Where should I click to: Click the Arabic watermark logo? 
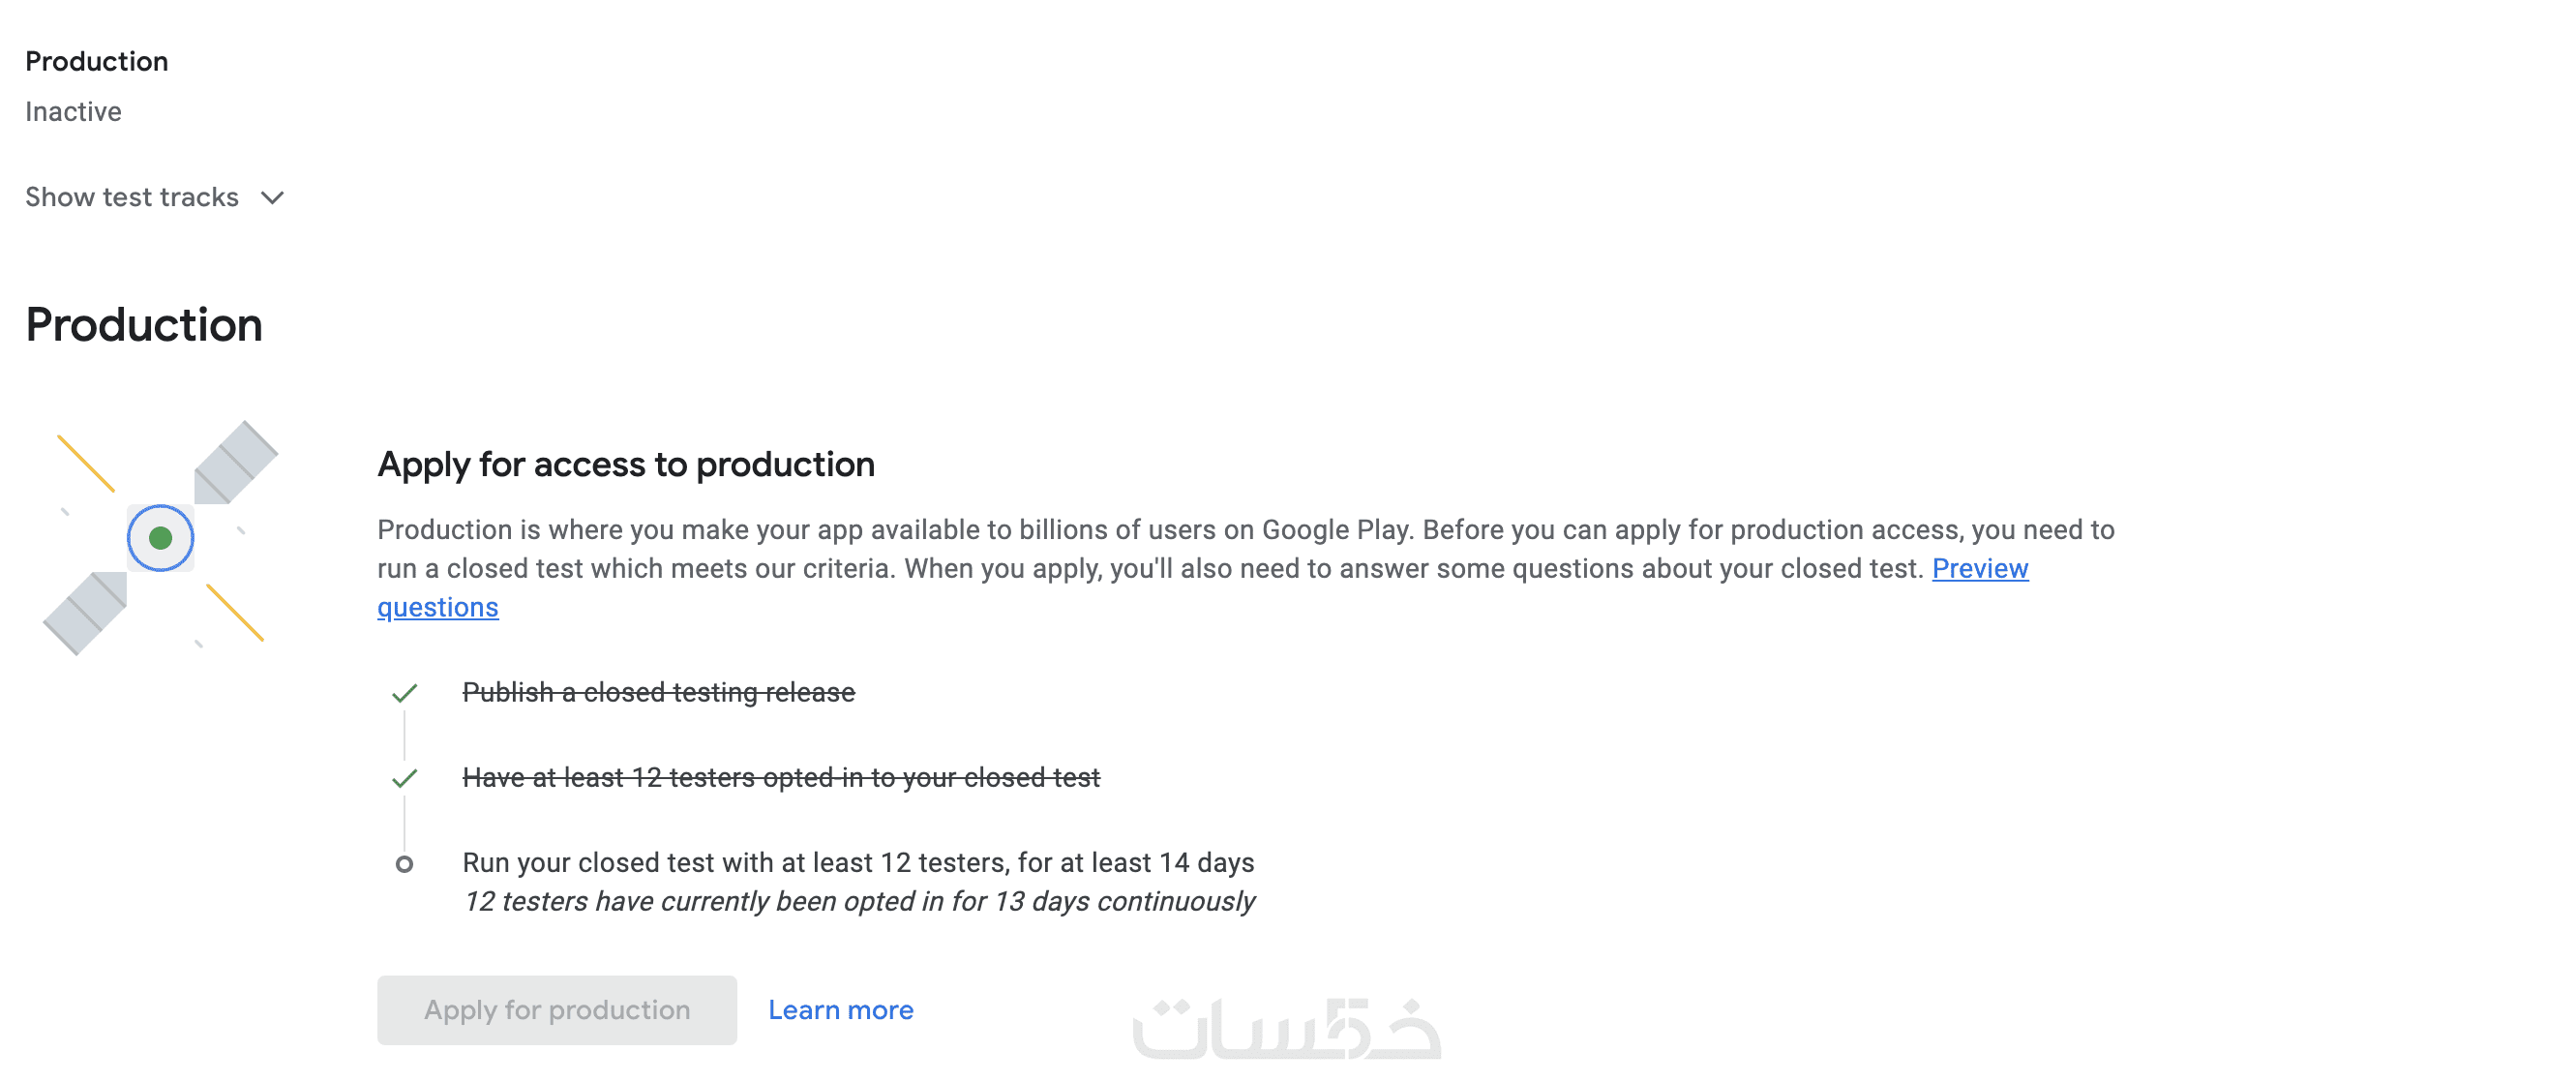point(1286,1028)
